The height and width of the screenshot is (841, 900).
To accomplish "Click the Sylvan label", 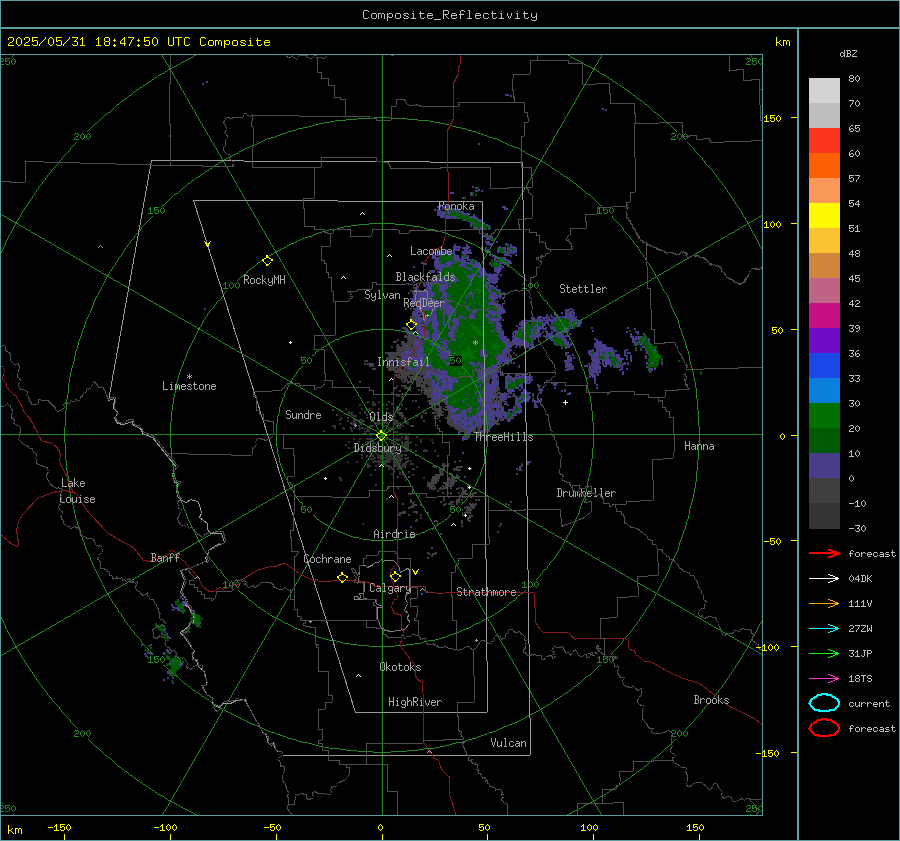I will tap(382, 295).
